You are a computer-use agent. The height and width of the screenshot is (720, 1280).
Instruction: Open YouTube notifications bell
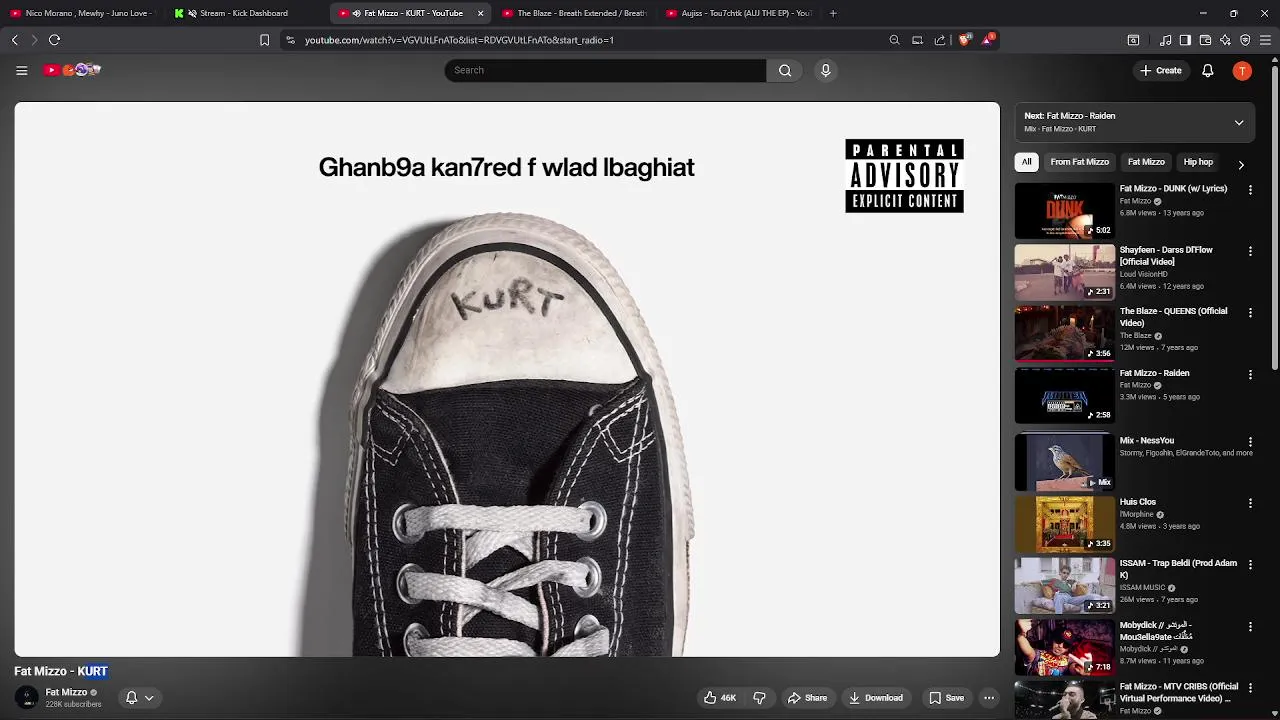coord(1208,70)
